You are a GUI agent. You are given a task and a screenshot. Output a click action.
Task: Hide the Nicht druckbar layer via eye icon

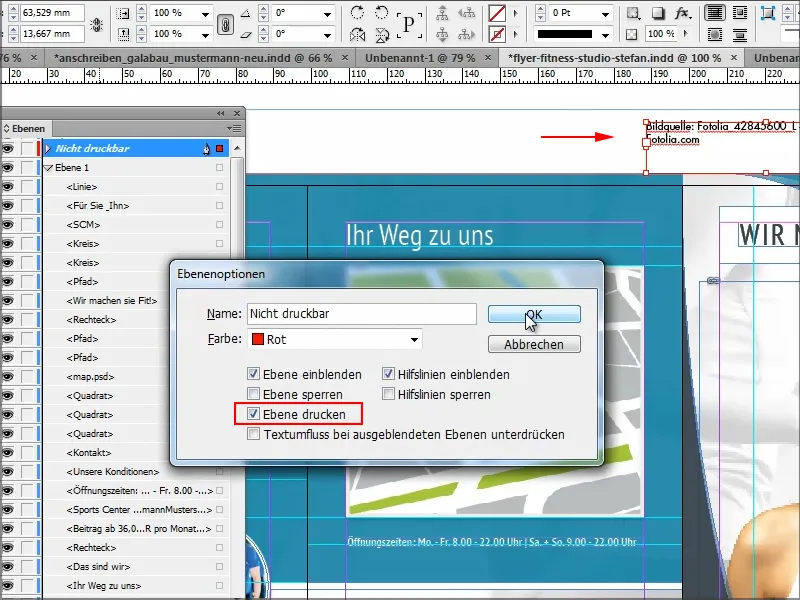tap(8, 148)
